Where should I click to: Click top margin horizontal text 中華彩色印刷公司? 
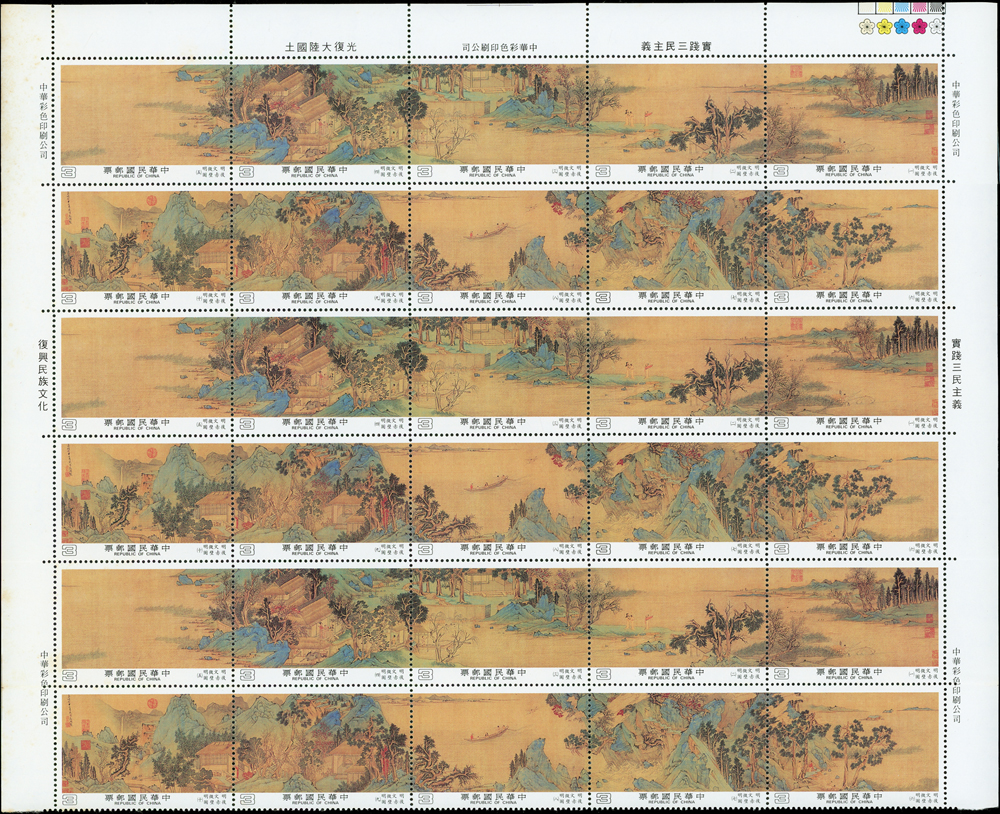(x=500, y=47)
